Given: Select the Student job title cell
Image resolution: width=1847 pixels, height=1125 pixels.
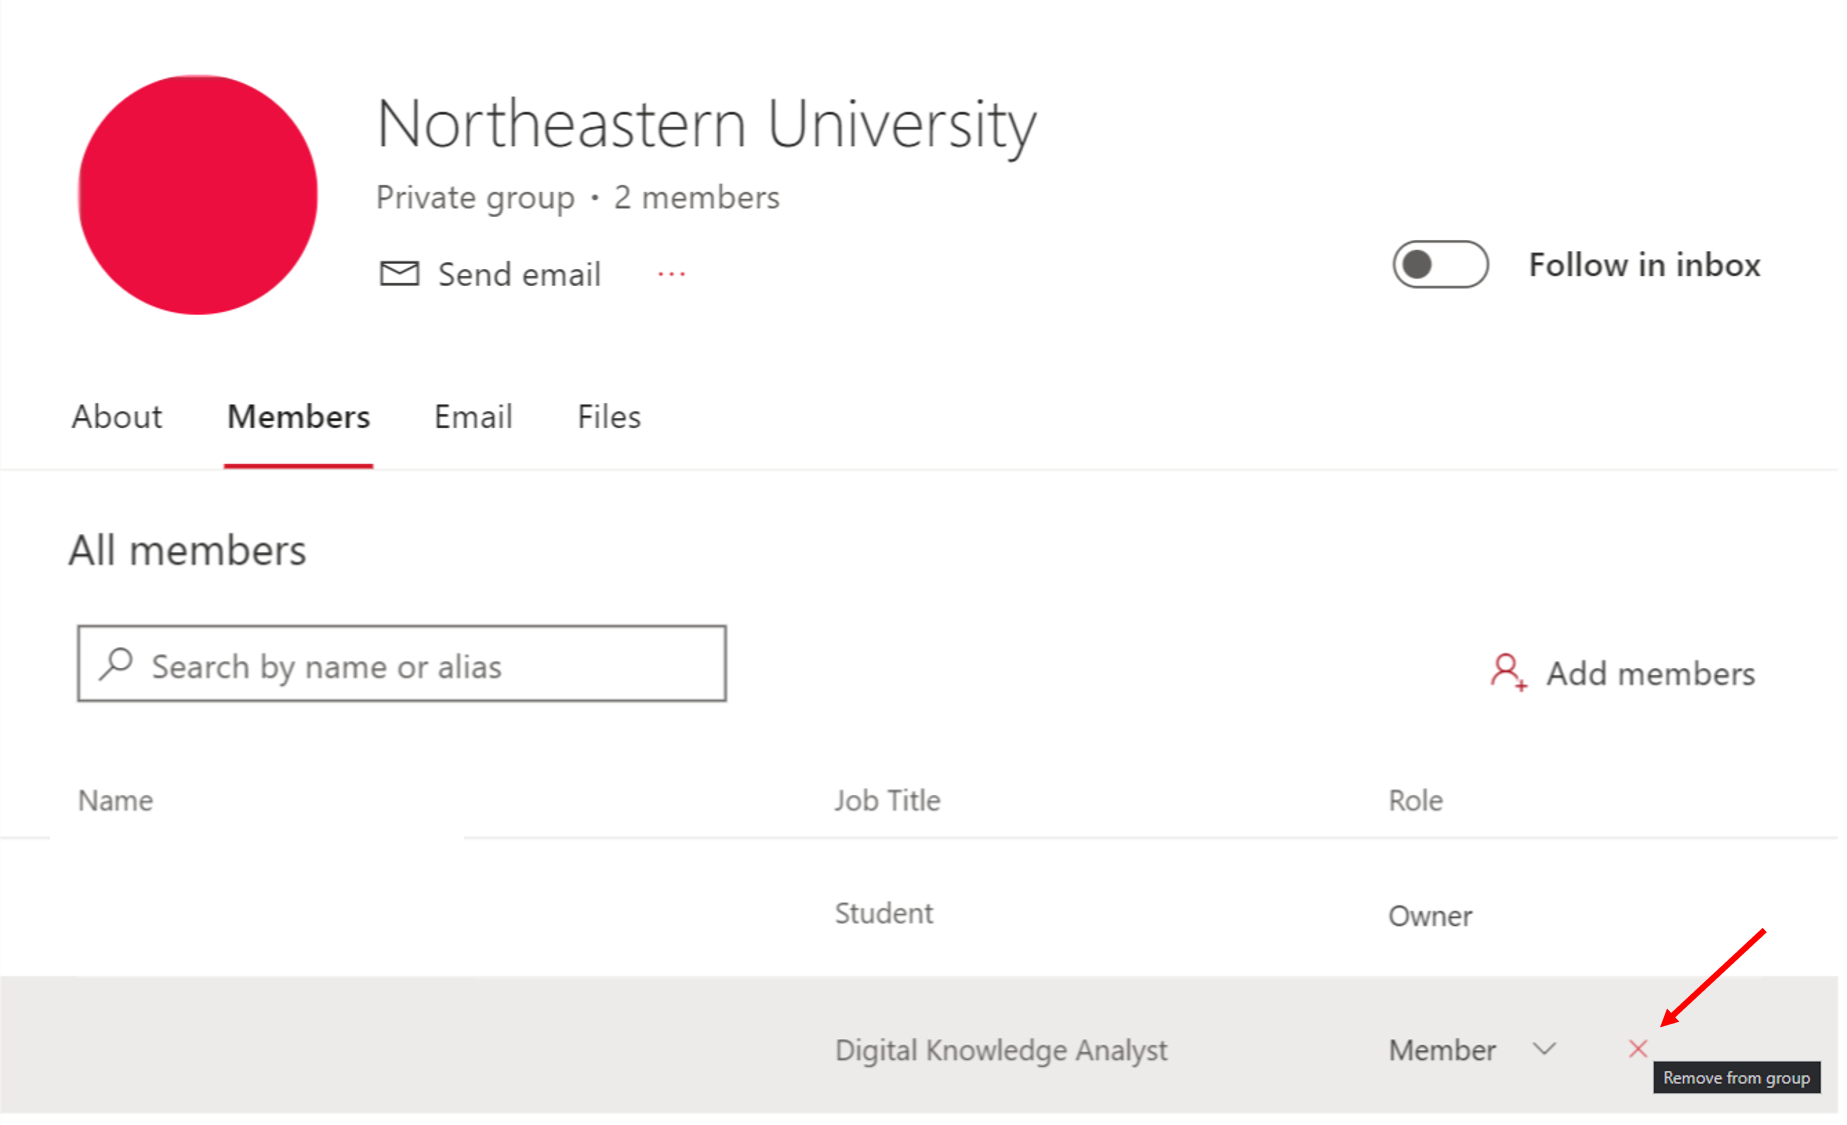Looking at the screenshot, I should tap(884, 913).
